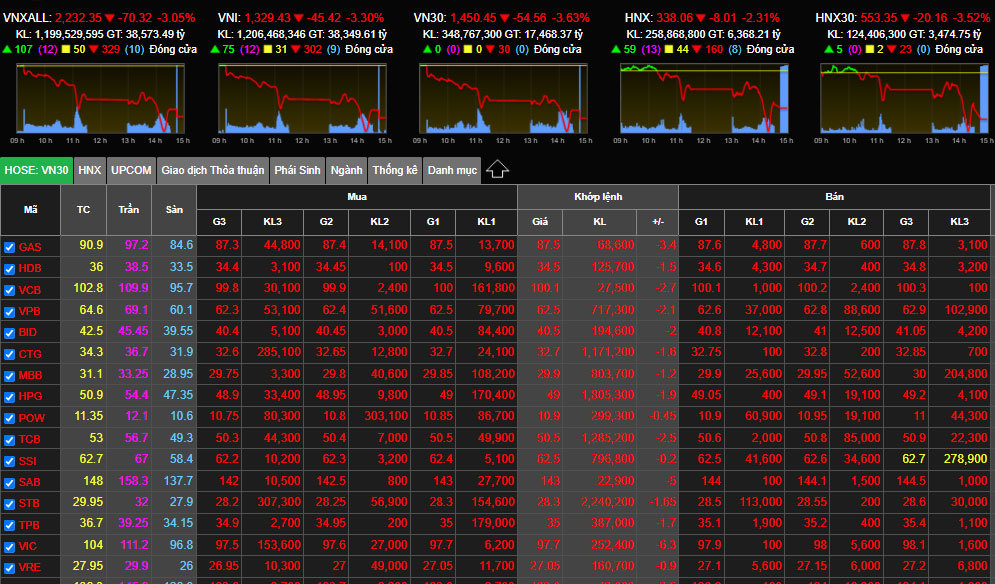
Task: Open the SSI stock symbol link
Action: point(28,462)
